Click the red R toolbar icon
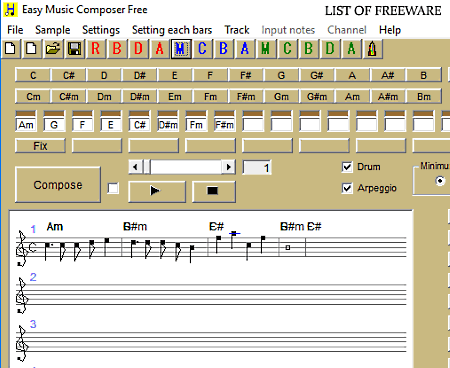 point(96,49)
